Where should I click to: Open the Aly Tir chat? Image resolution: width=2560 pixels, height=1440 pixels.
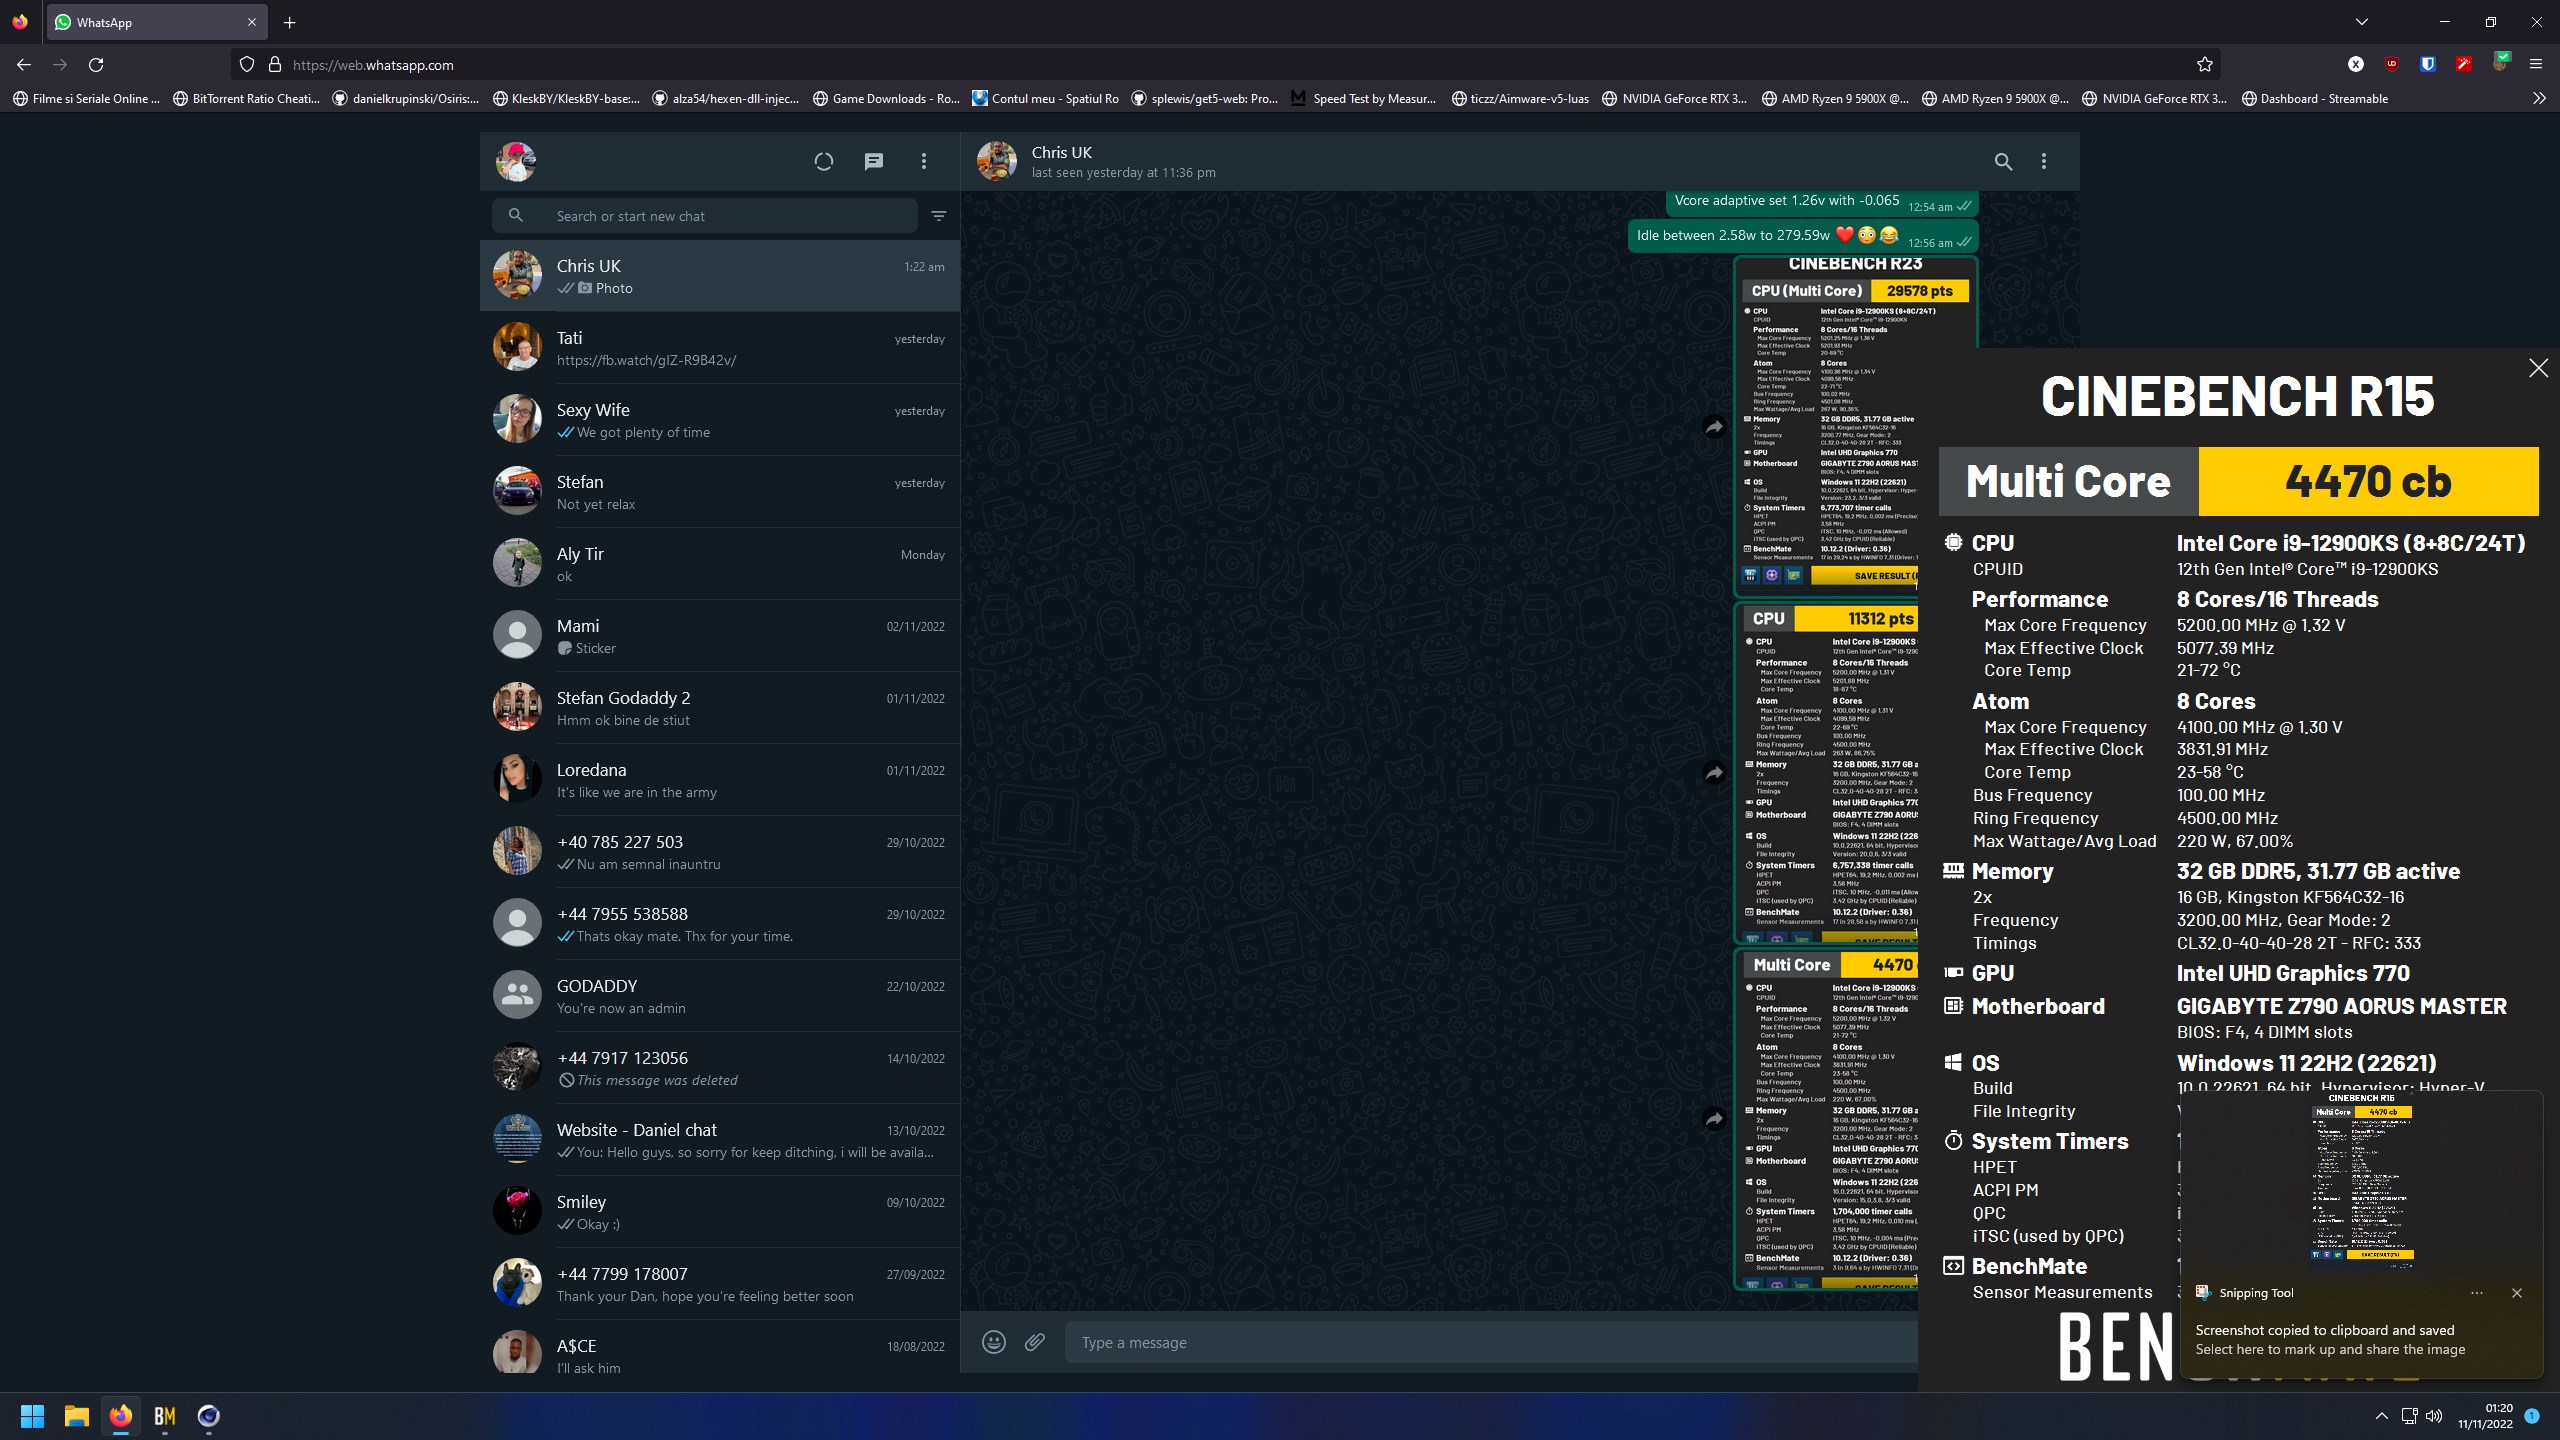pos(720,564)
